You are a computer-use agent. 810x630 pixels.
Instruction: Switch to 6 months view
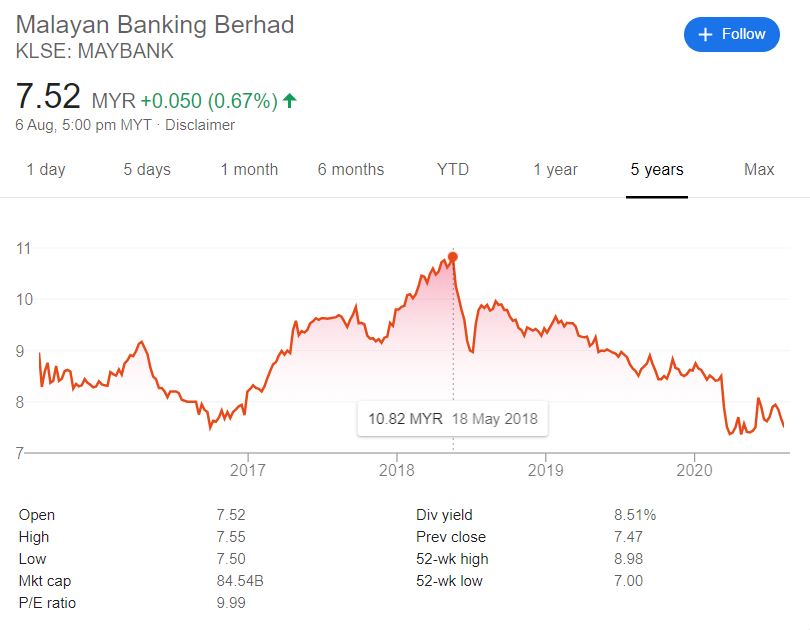[x=351, y=169]
